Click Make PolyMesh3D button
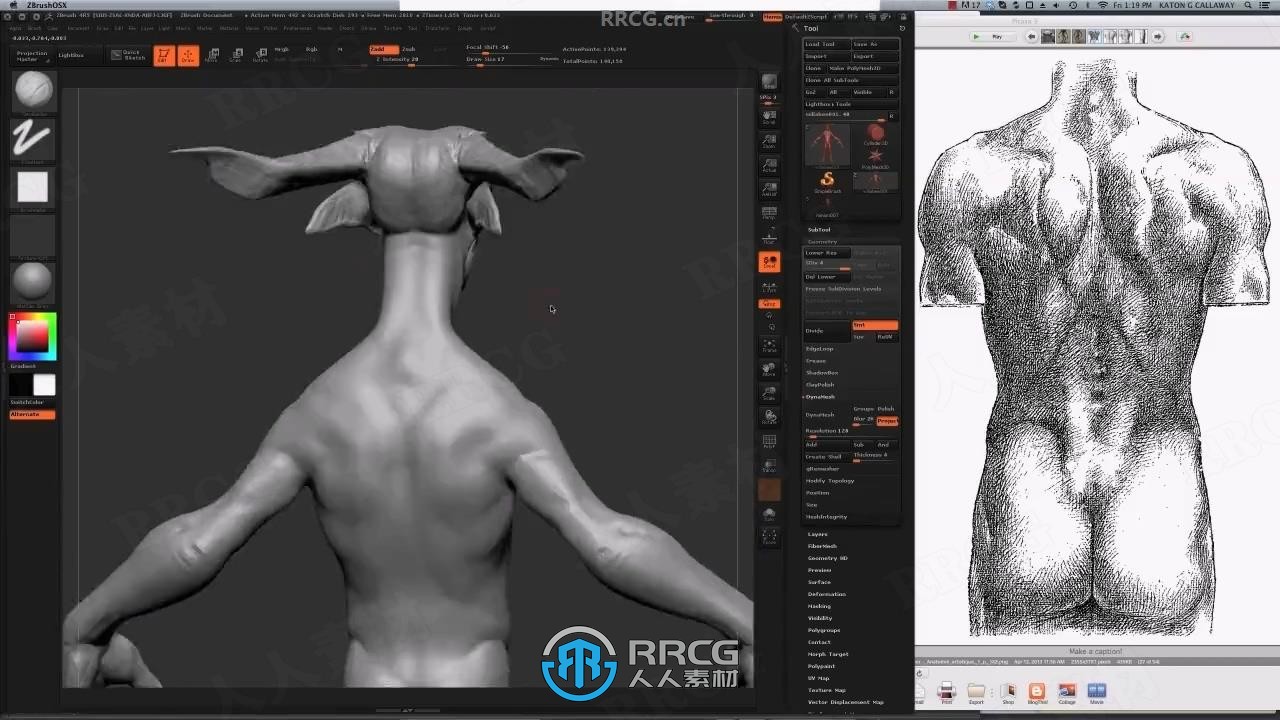 click(x=861, y=68)
